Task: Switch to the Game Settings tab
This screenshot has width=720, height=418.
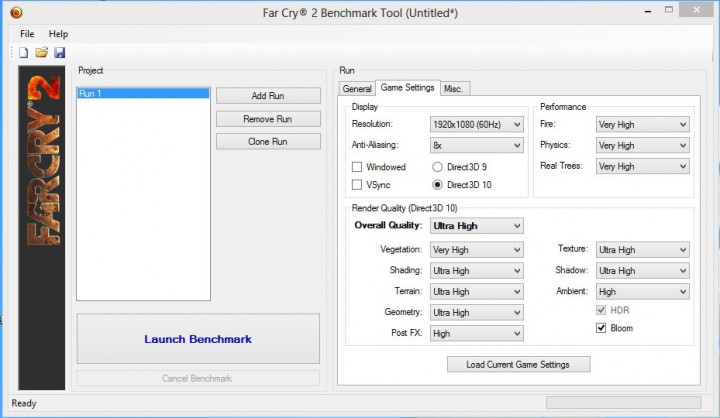Action: [407, 87]
